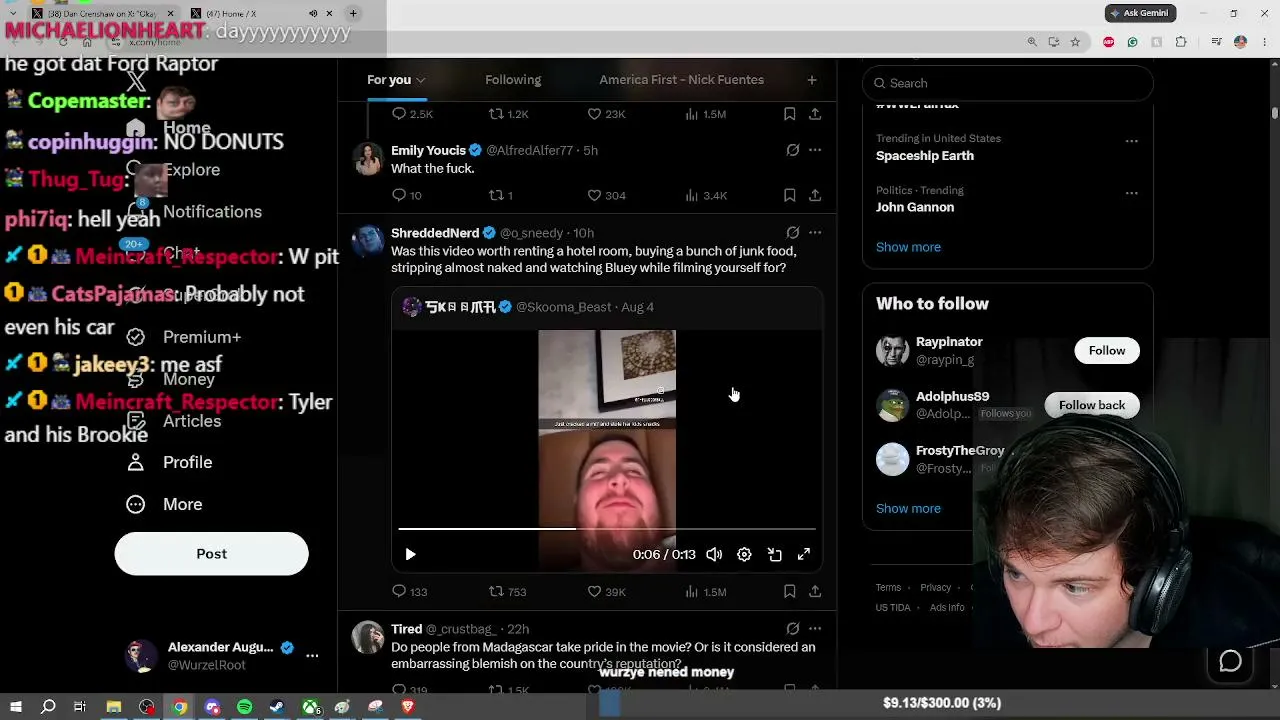The image size is (1280, 720).
Task: Open the video player settings gear
Action: [x=744, y=554]
